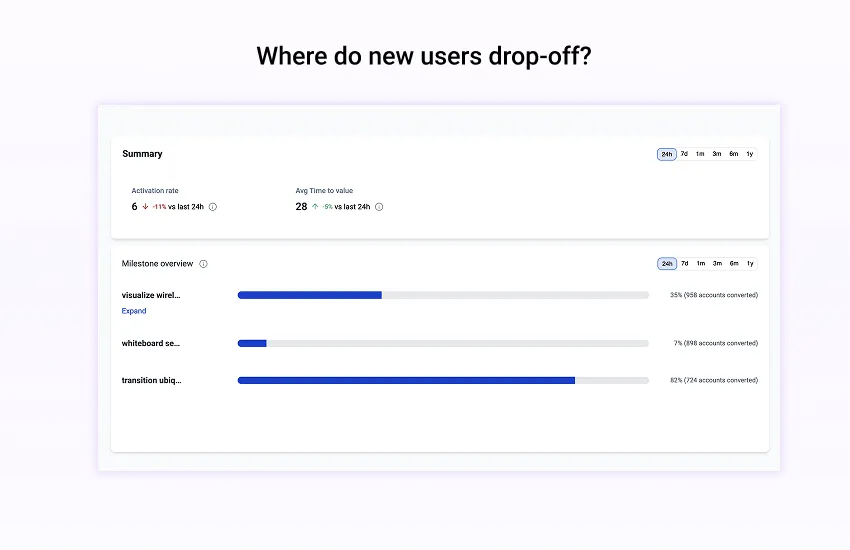This screenshot has width=850, height=550.
Task: Choose 6m range in Milestone overview
Action: (x=734, y=263)
